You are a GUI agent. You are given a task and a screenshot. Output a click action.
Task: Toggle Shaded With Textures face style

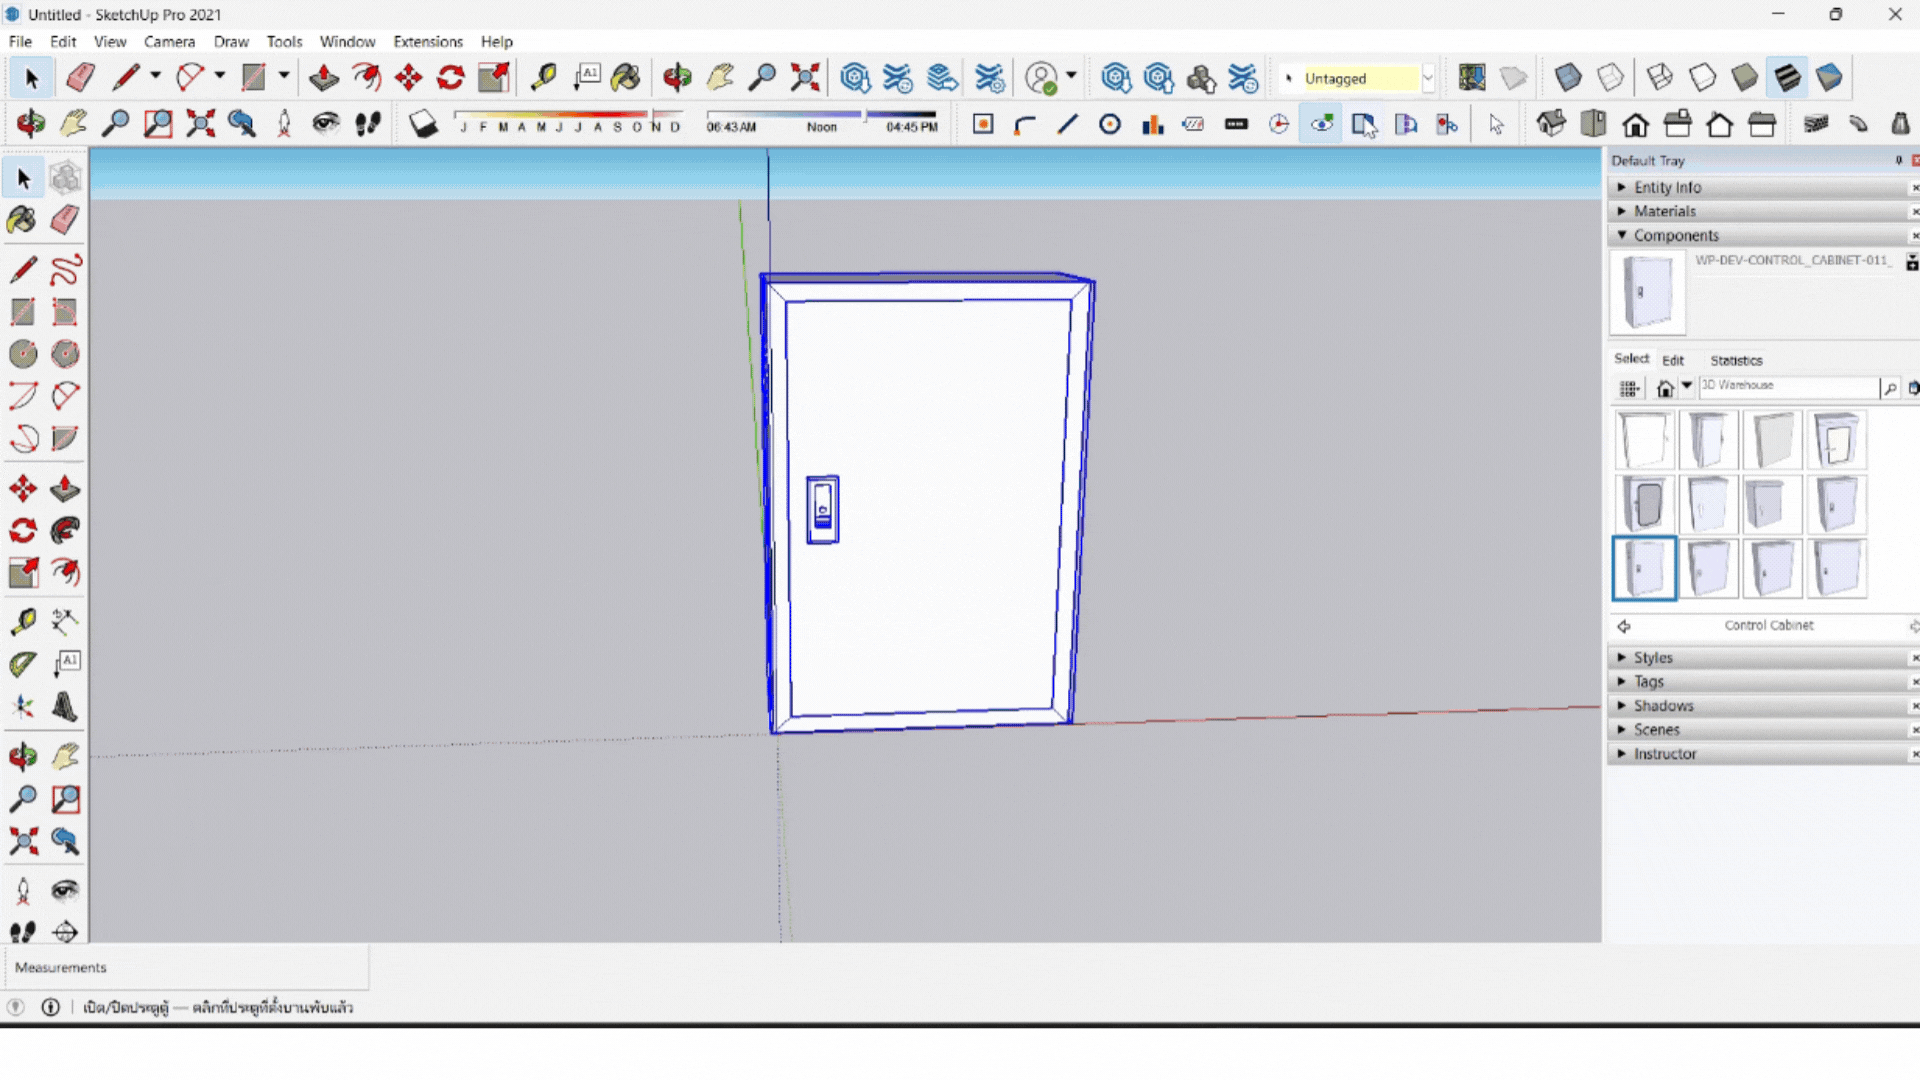1787,77
